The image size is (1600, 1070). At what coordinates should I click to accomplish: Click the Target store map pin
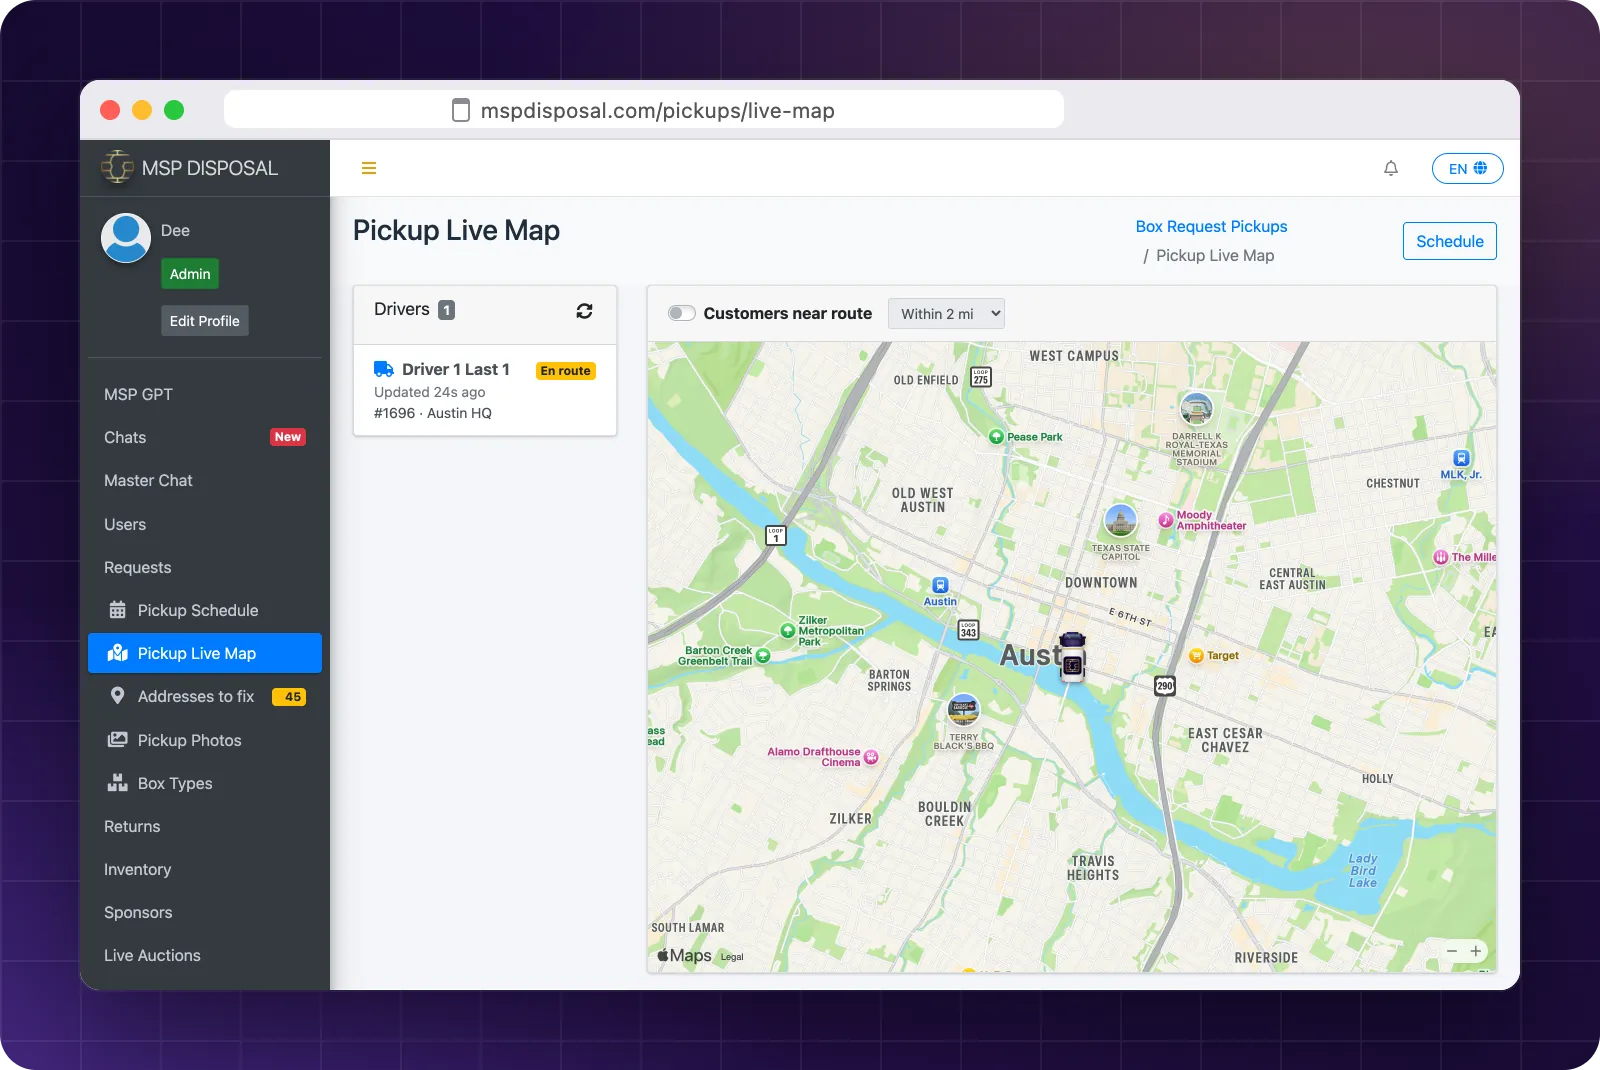[1196, 656]
